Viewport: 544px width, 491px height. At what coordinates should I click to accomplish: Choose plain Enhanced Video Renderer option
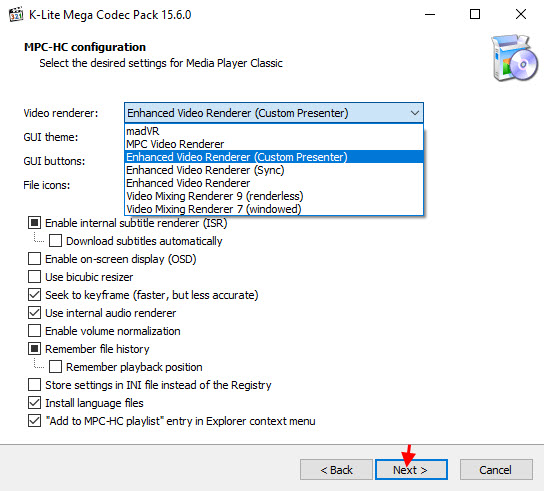pyautogui.click(x=274, y=183)
